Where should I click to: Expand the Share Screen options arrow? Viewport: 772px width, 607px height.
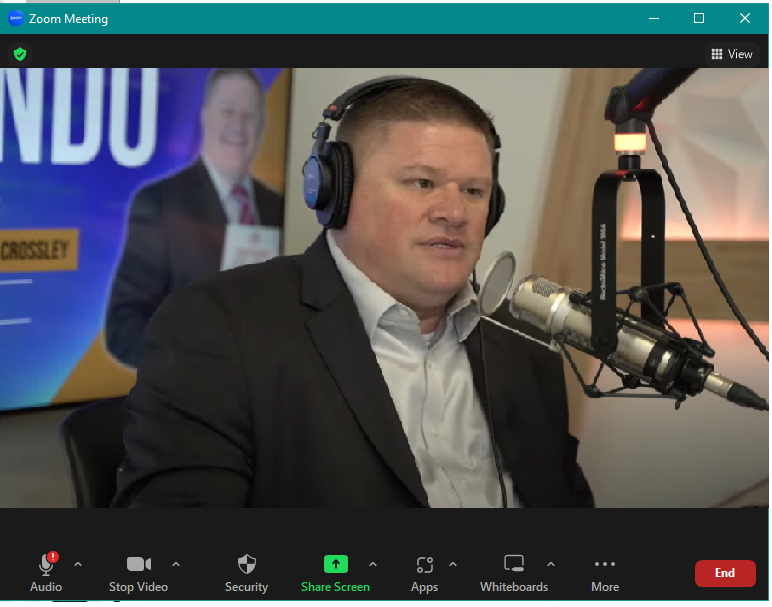[x=373, y=564]
